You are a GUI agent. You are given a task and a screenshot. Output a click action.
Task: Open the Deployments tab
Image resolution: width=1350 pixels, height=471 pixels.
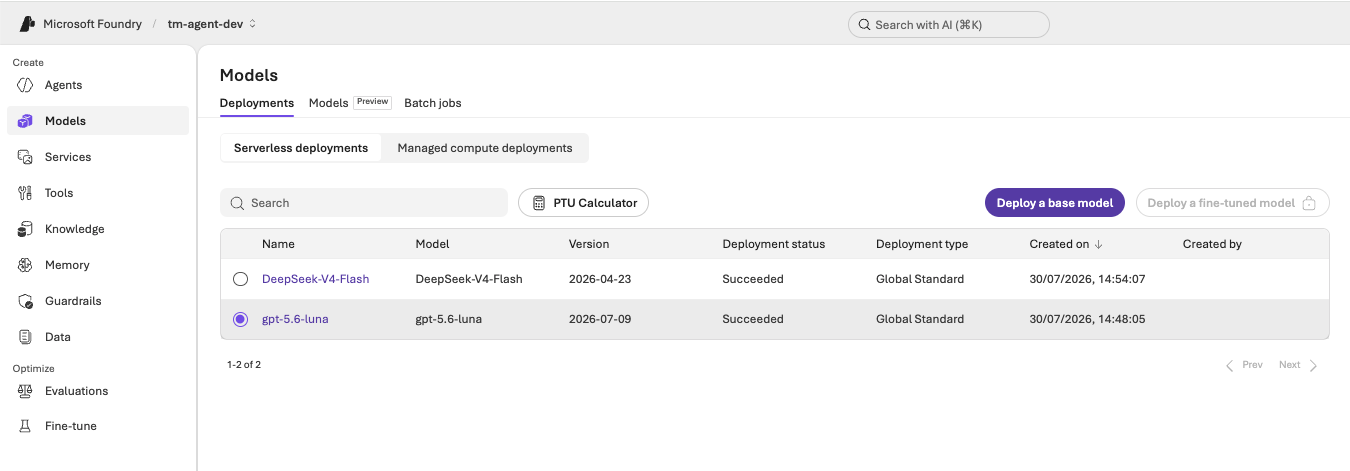click(257, 103)
